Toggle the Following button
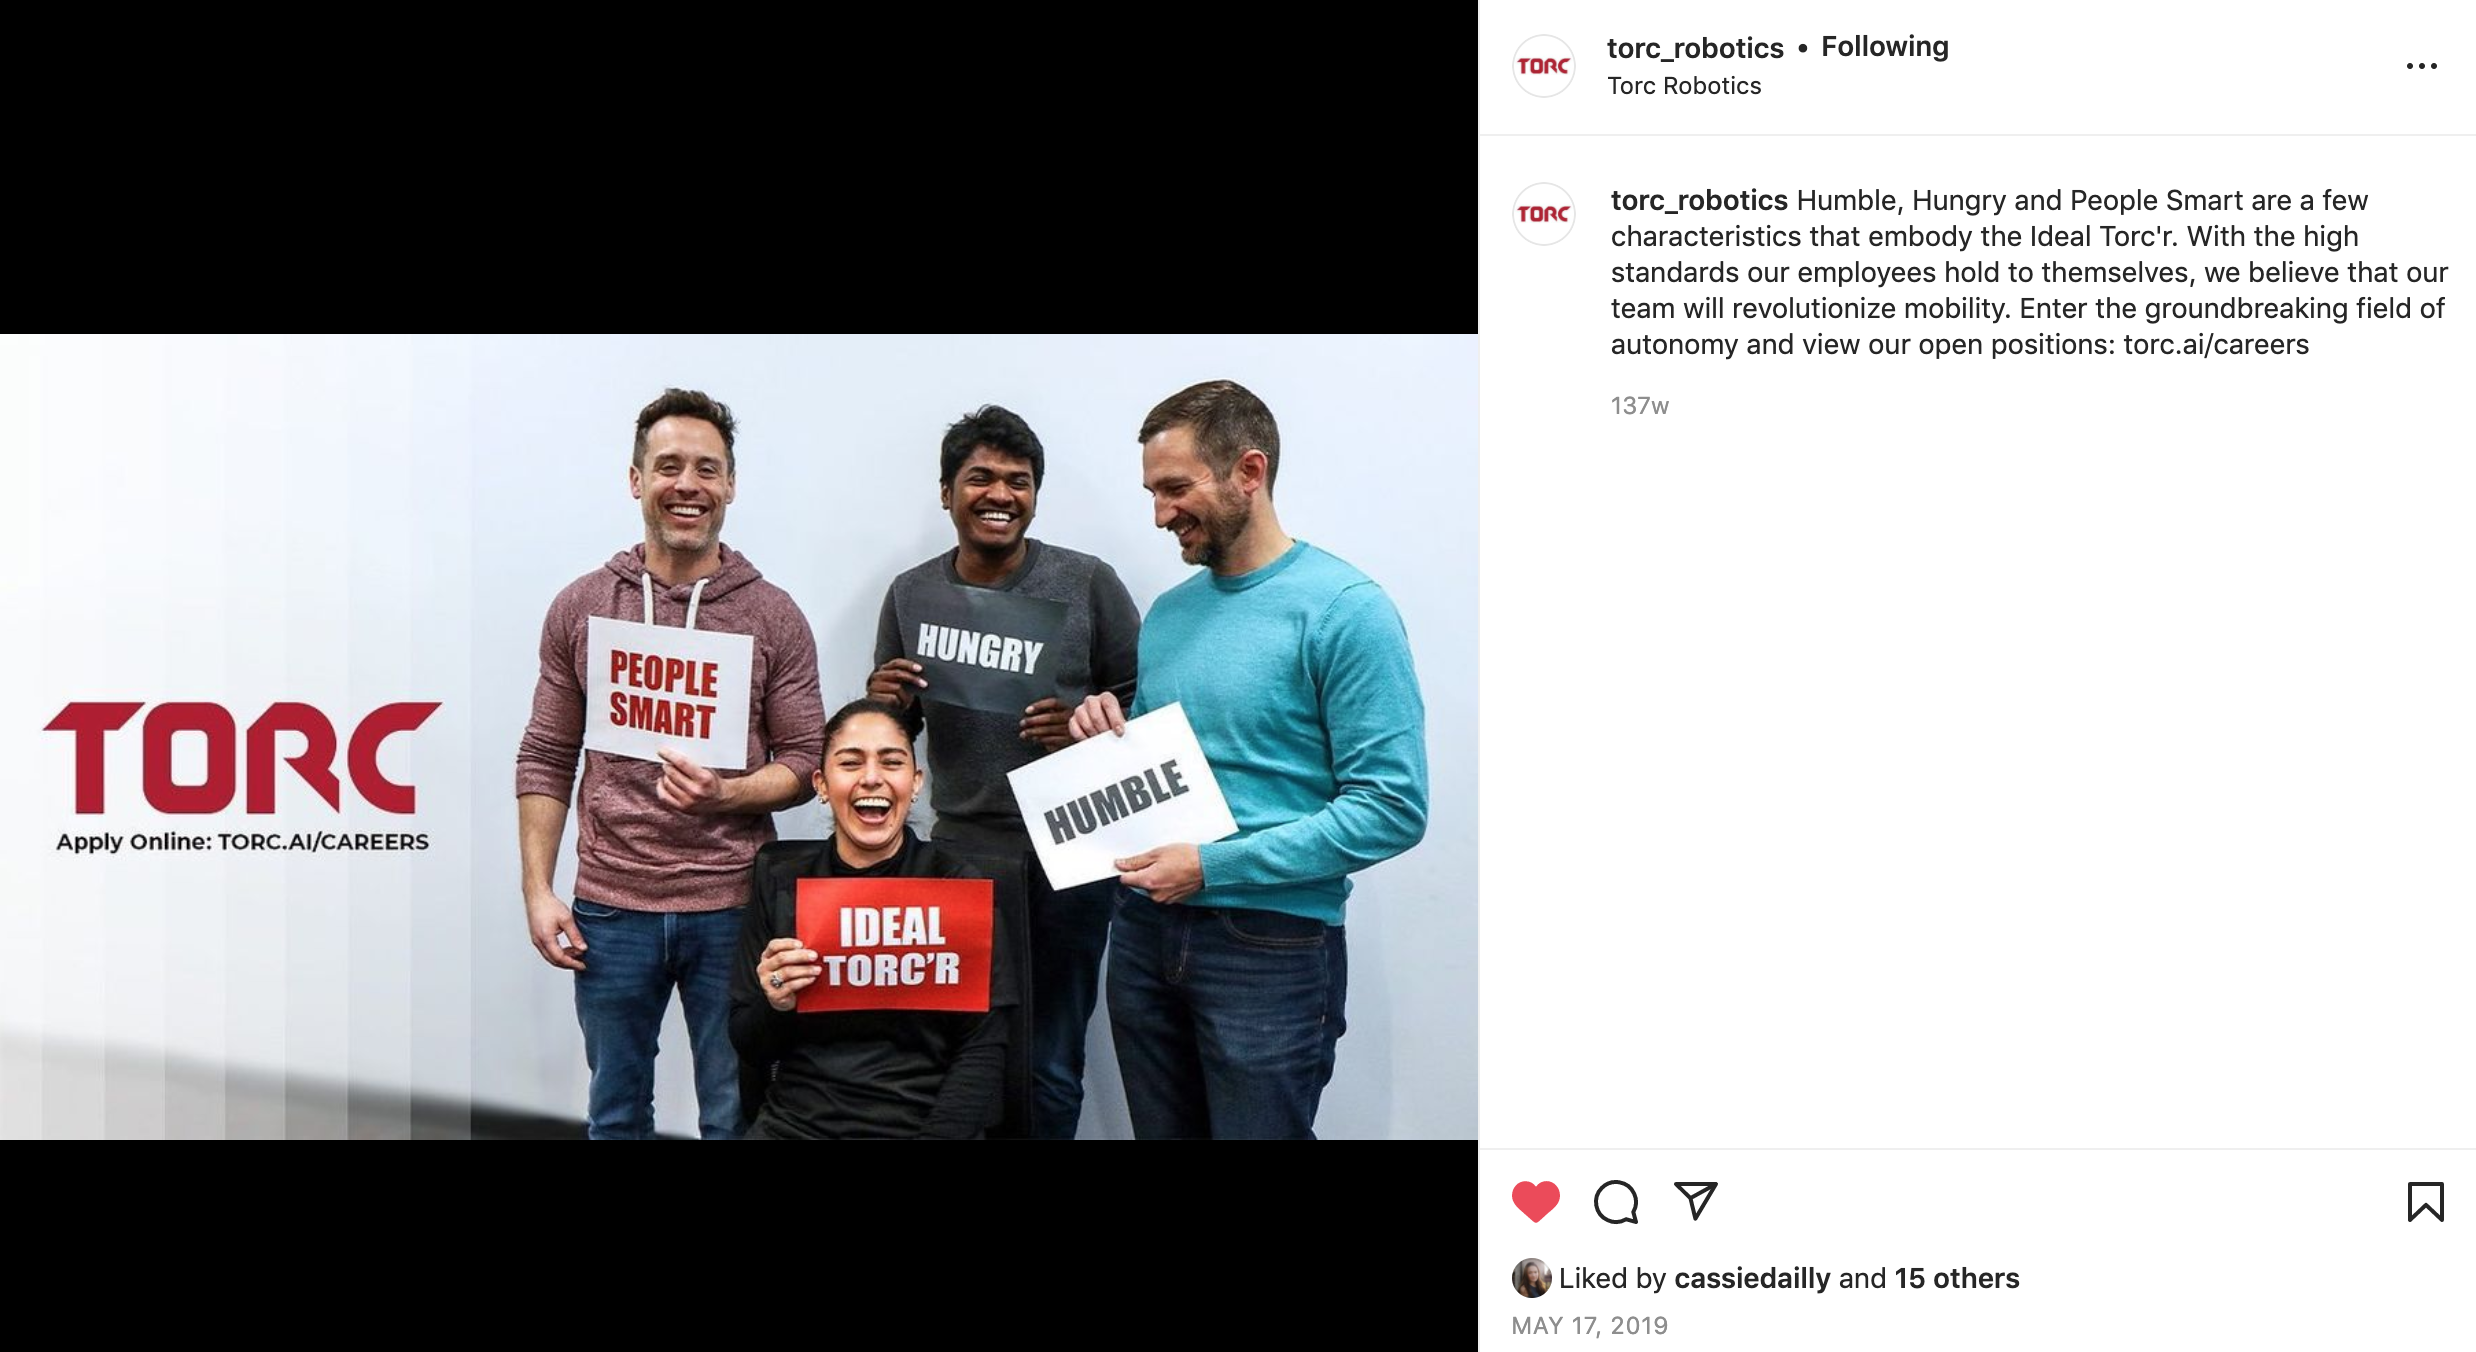The image size is (2476, 1352). click(x=1885, y=46)
